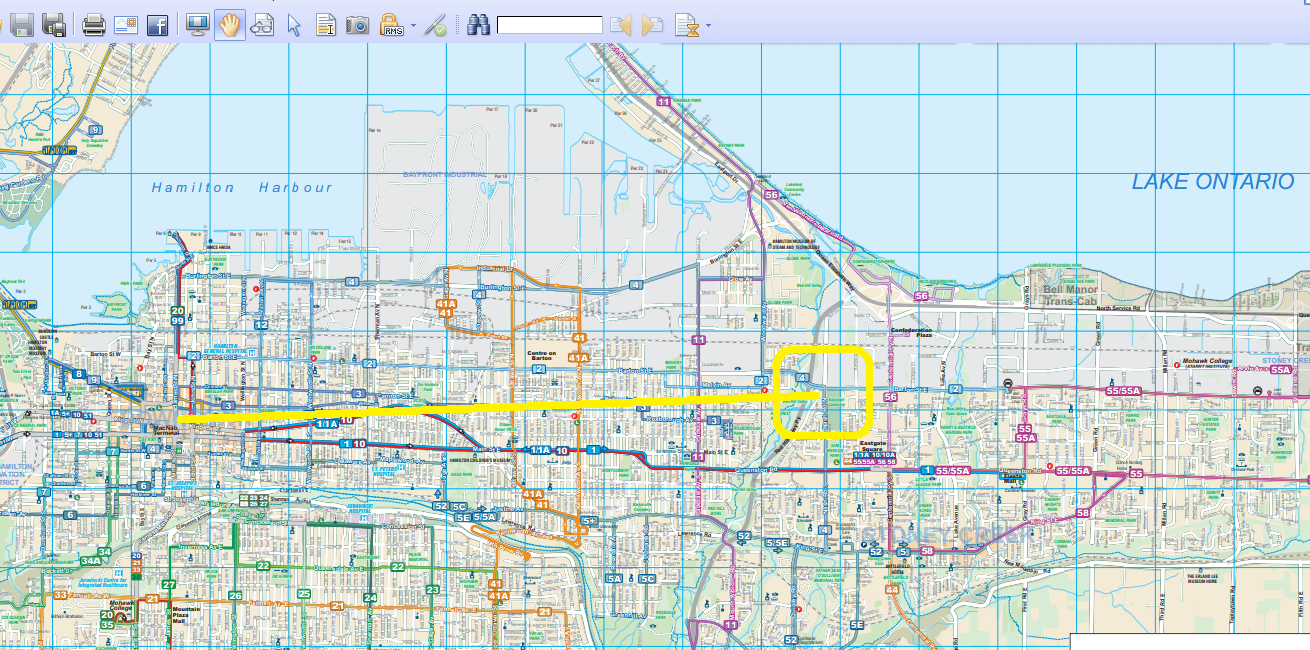Click the BAYFRONT INDUSTRIAL area label
1310x650 pixels.
444,174
